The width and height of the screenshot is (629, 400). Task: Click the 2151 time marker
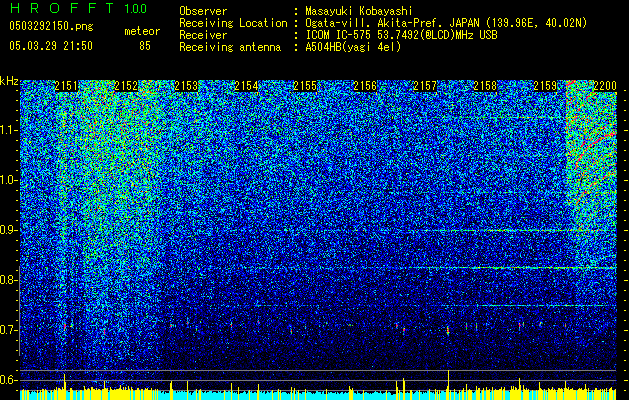tap(66, 86)
